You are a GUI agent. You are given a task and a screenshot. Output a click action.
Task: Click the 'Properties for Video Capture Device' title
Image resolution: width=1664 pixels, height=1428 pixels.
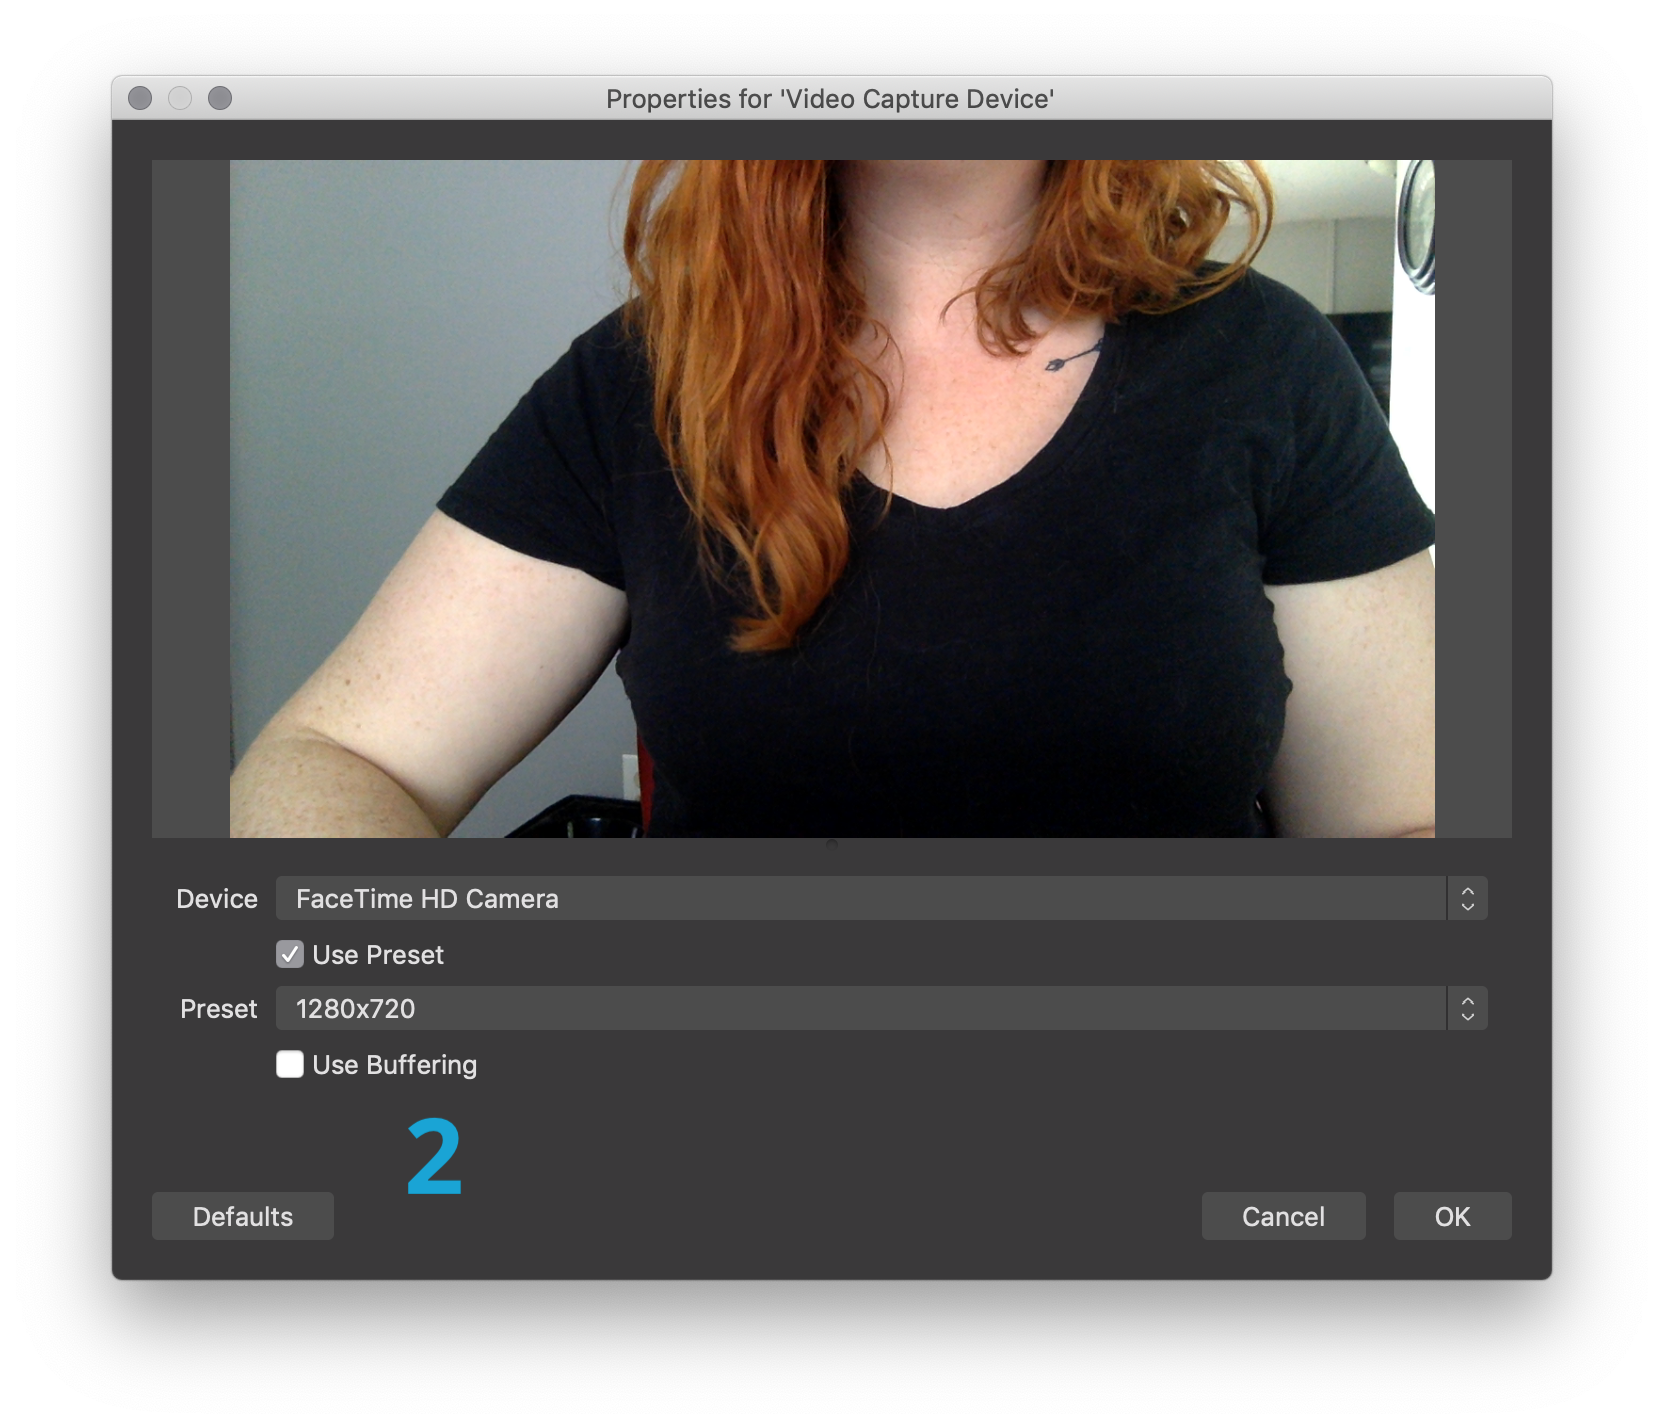coord(830,99)
